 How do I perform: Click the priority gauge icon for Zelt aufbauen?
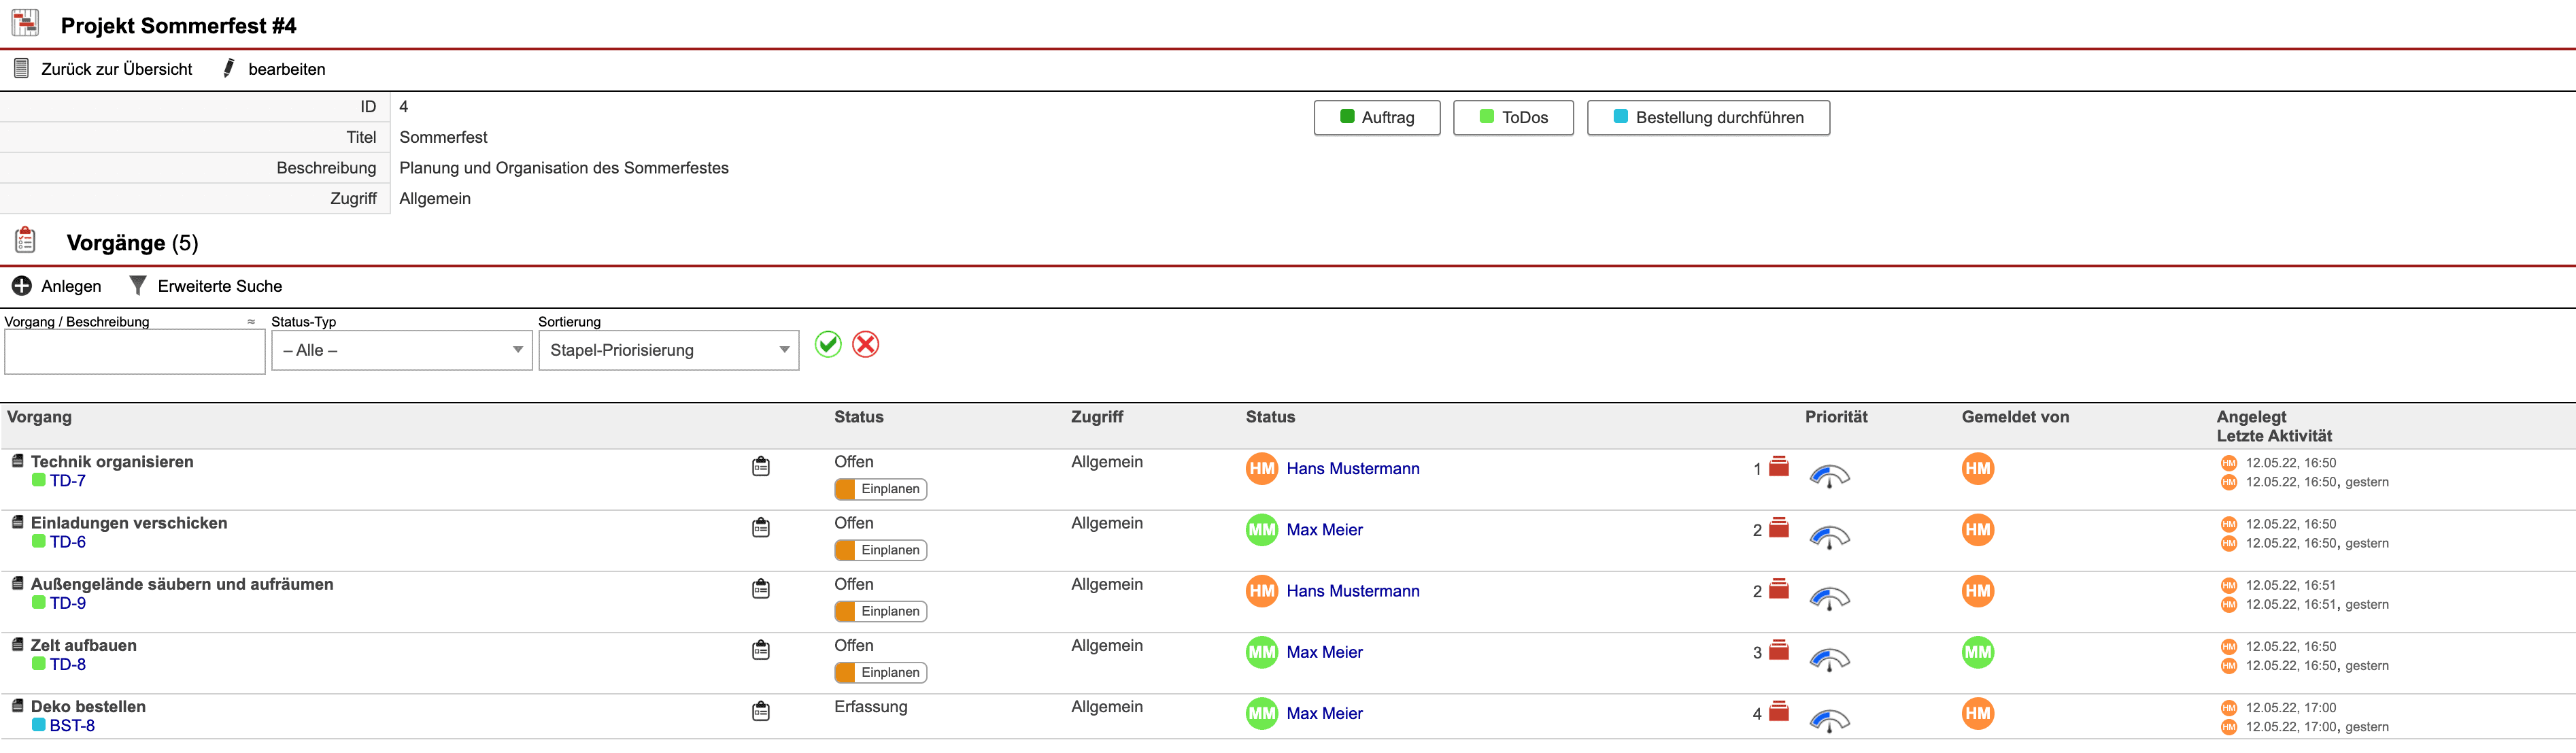pos(1829,659)
